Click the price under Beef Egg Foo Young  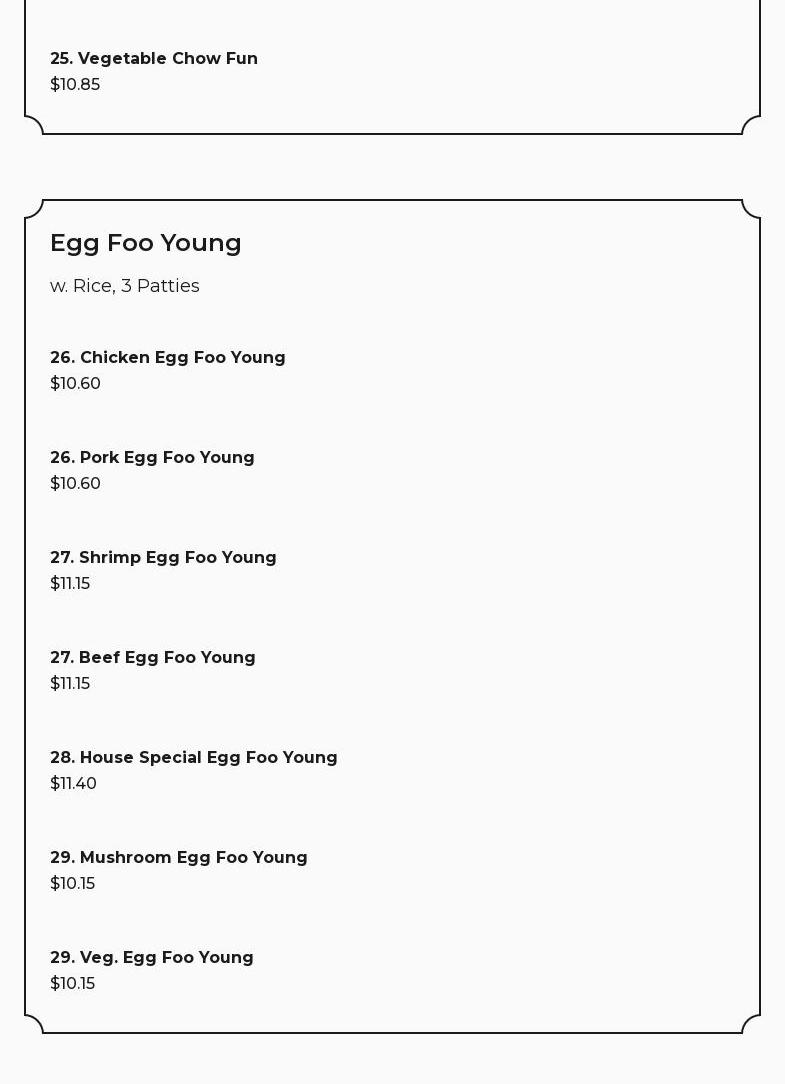[x=70, y=683]
